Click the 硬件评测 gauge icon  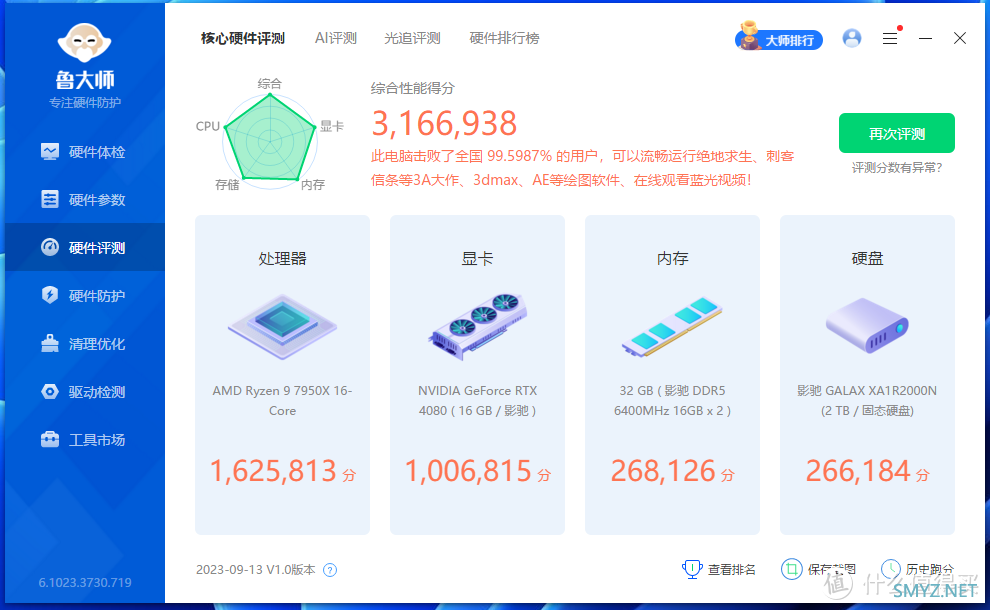point(50,247)
